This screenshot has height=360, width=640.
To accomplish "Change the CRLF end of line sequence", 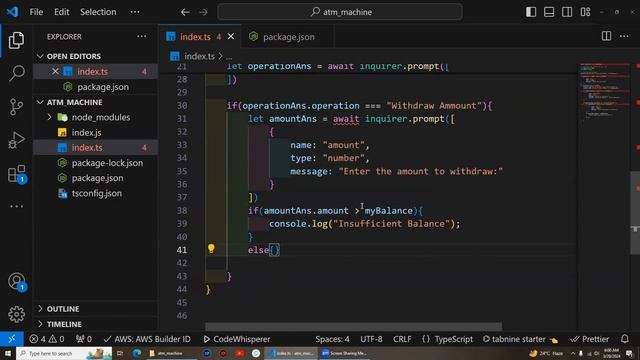I will (x=402, y=339).
